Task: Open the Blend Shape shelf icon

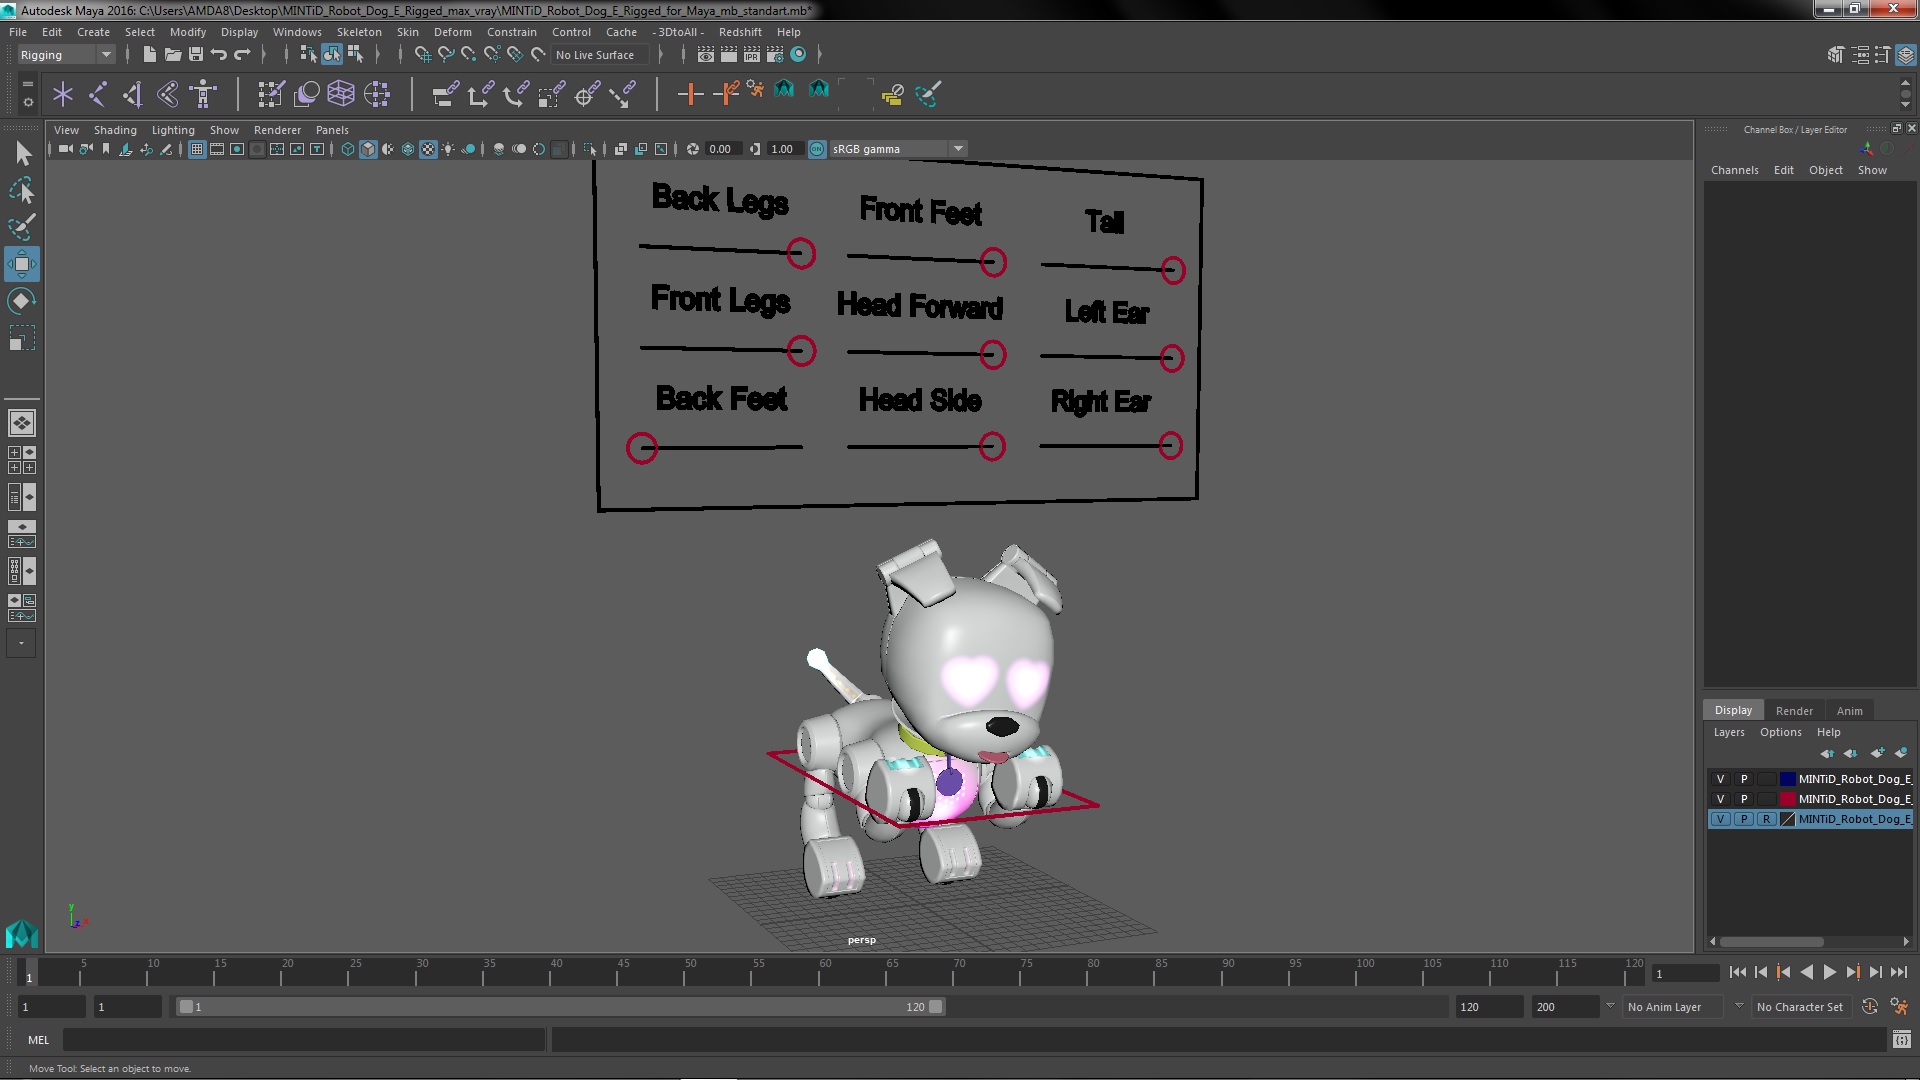Action: (307, 95)
